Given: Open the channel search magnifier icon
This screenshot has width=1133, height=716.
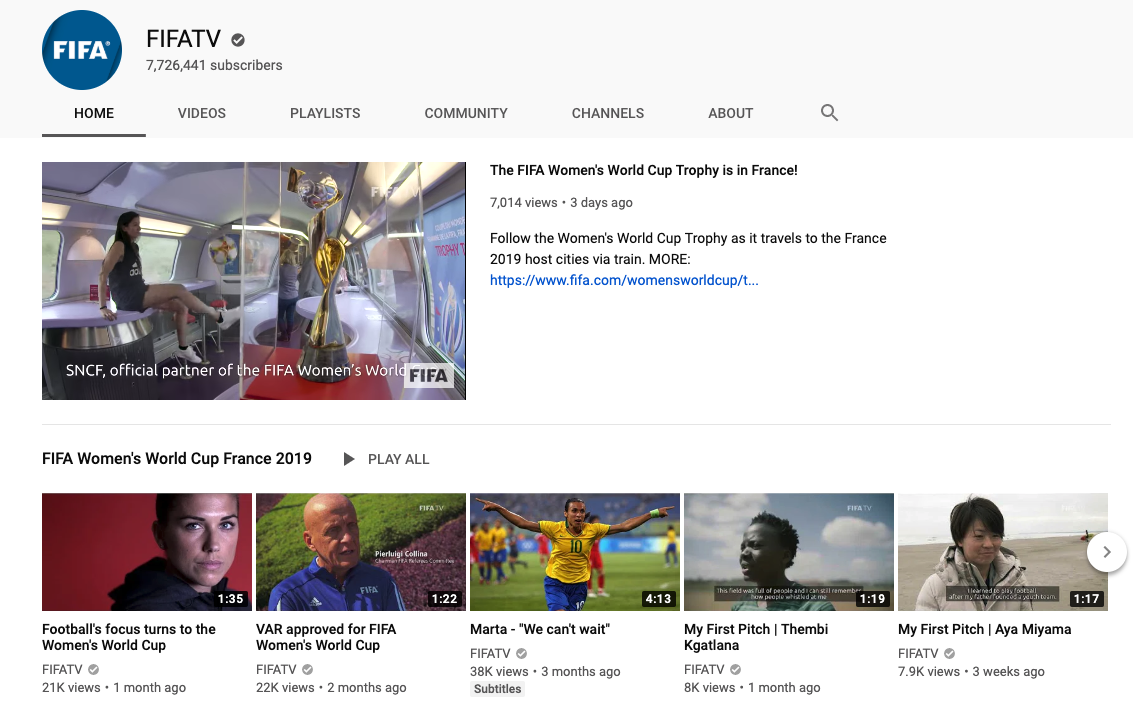Looking at the screenshot, I should pos(829,113).
